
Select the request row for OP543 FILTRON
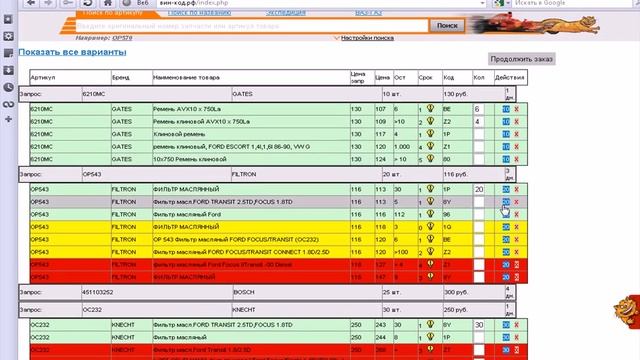click(267, 174)
